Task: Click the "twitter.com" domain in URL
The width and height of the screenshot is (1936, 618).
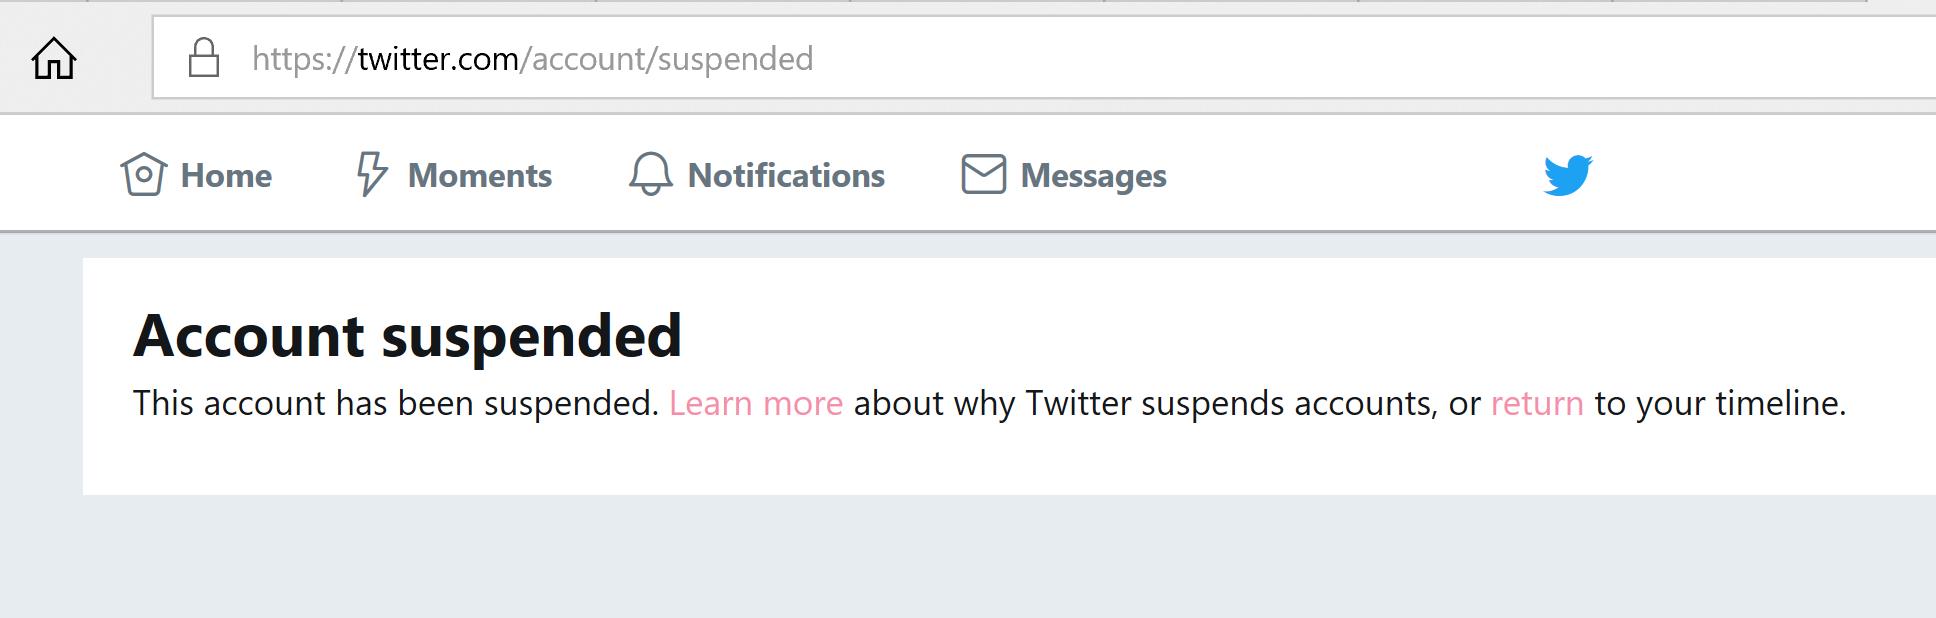Action: (438, 59)
